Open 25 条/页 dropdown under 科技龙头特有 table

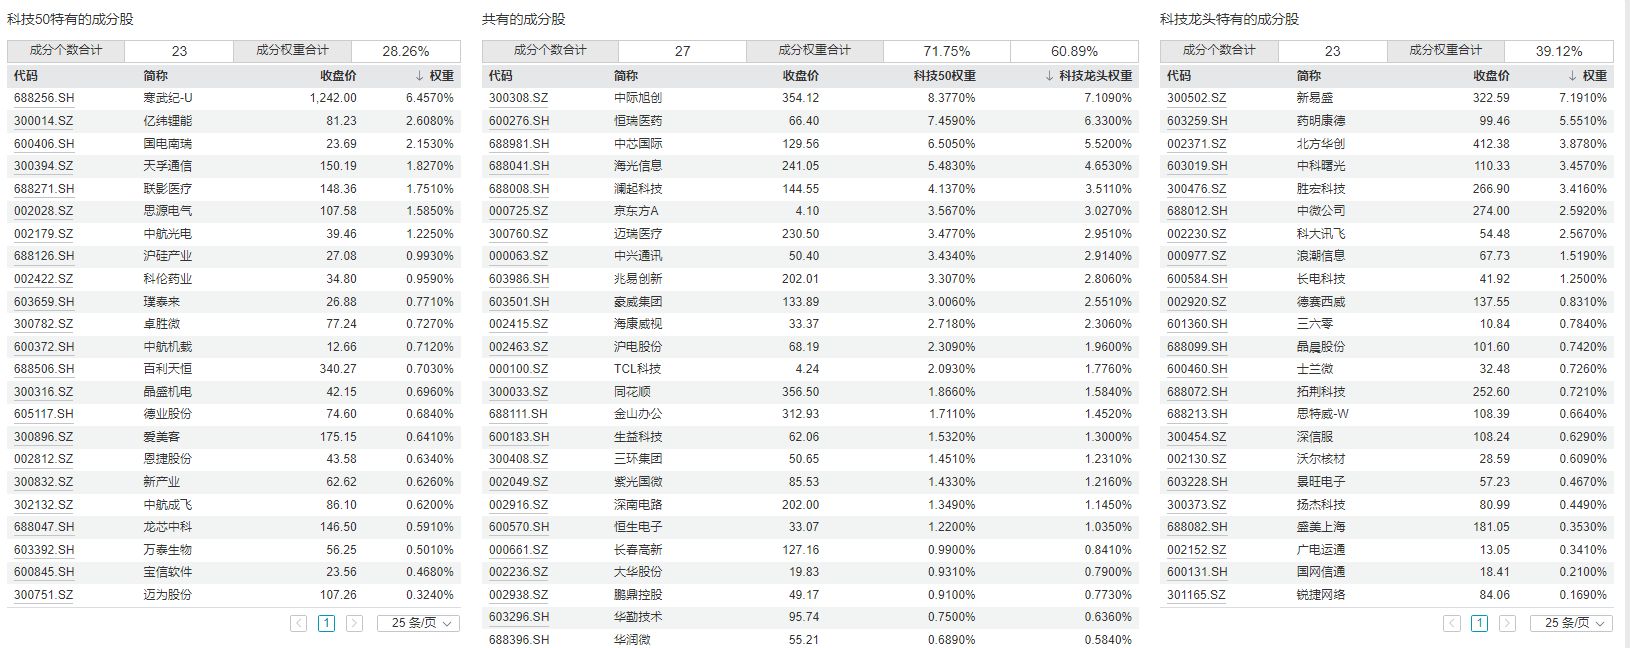(x=1571, y=623)
